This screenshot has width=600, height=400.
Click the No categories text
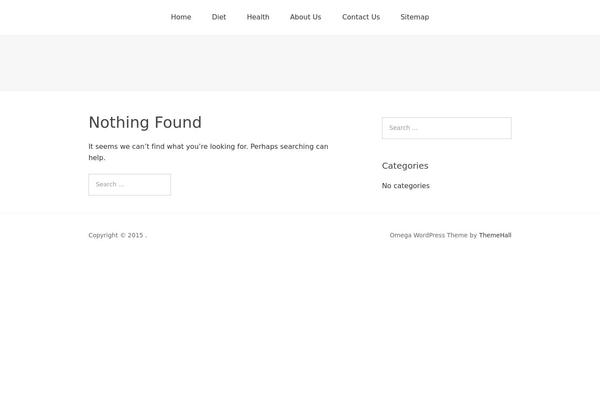click(x=405, y=186)
